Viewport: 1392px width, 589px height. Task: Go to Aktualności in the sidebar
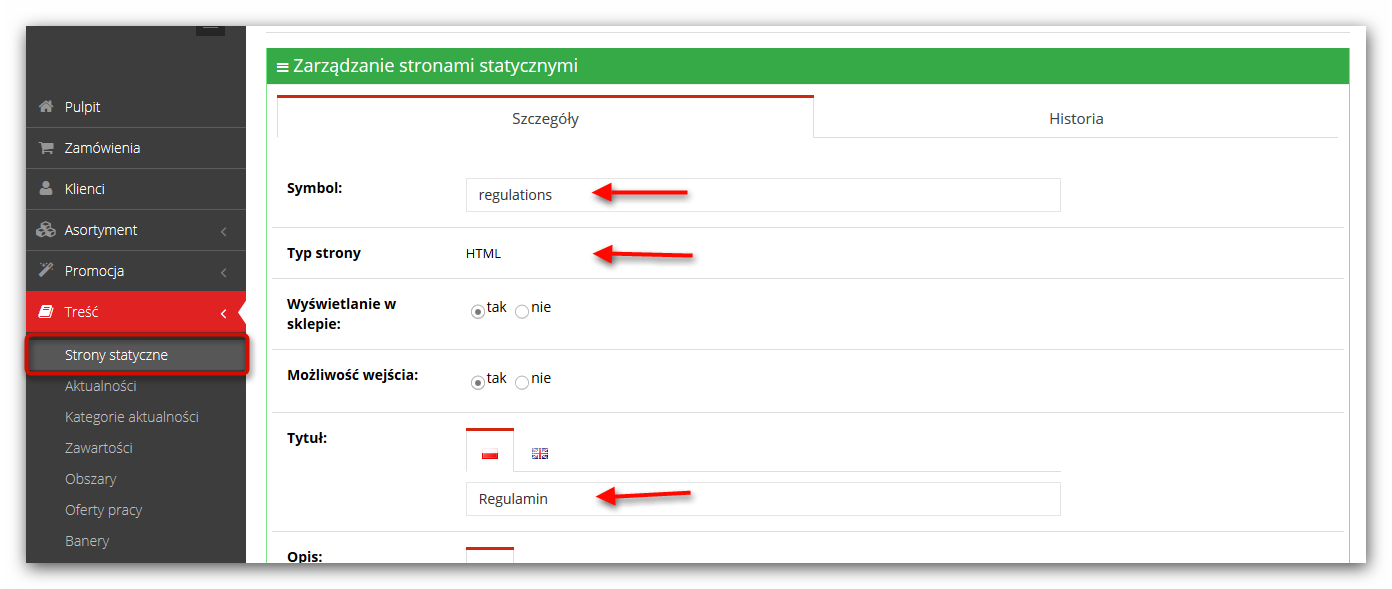tap(101, 386)
